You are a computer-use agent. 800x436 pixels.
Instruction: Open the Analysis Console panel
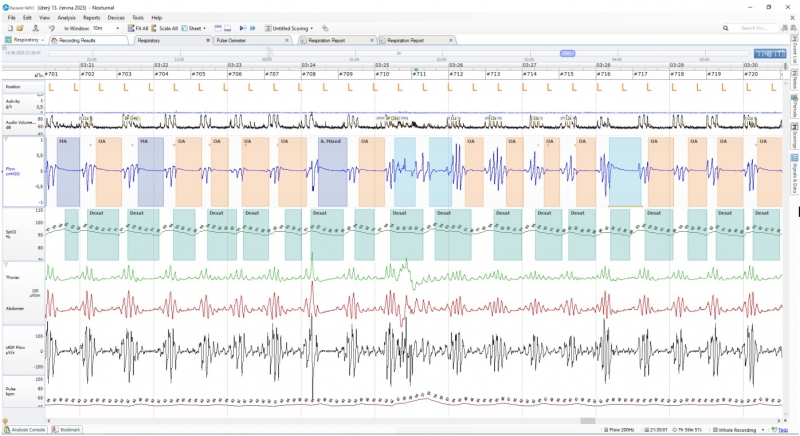point(26,430)
